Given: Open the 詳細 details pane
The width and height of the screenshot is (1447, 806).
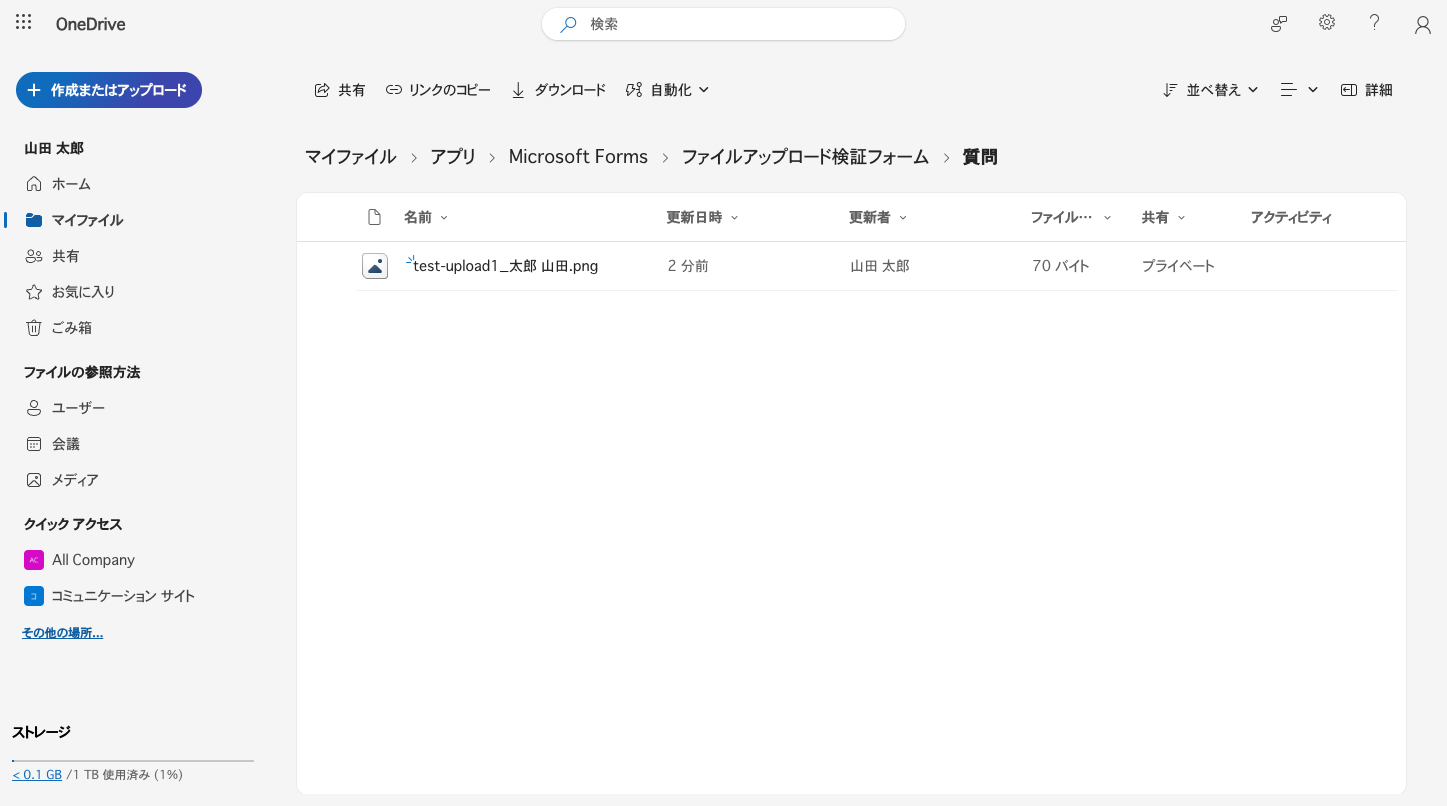Looking at the screenshot, I should click(x=1366, y=90).
